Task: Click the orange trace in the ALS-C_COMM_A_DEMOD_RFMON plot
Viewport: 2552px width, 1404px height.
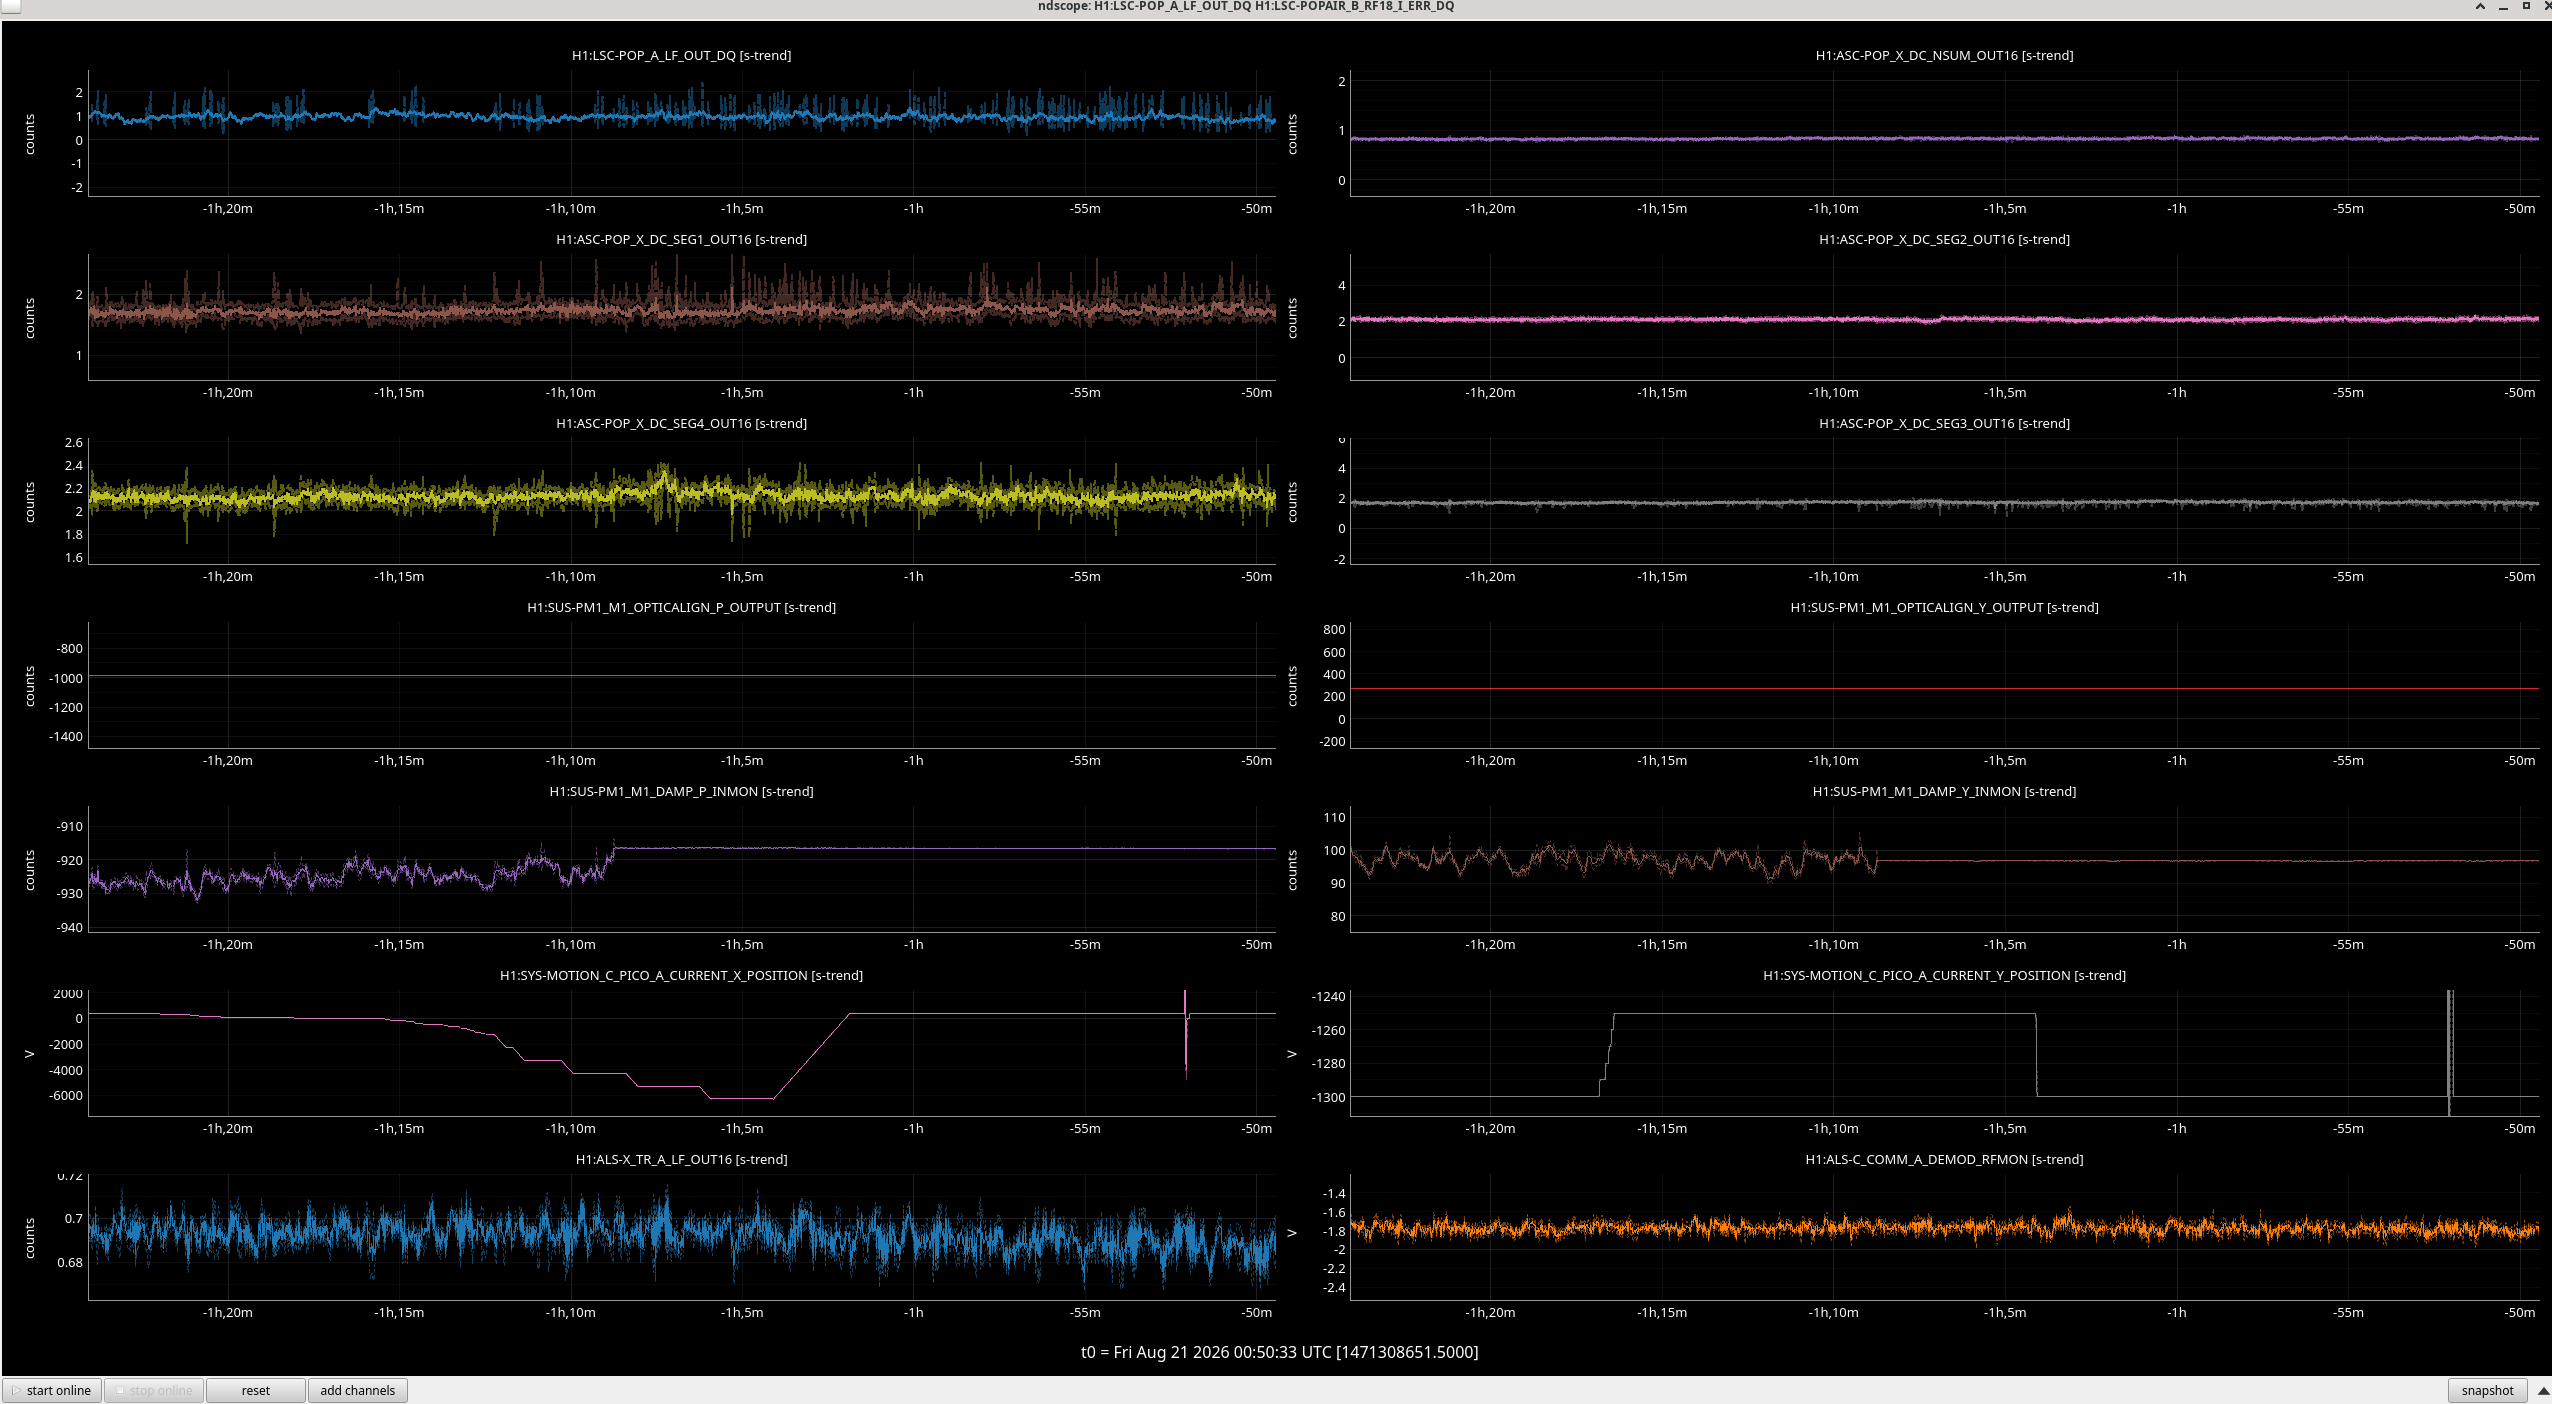Action: pyautogui.click(x=1944, y=1227)
